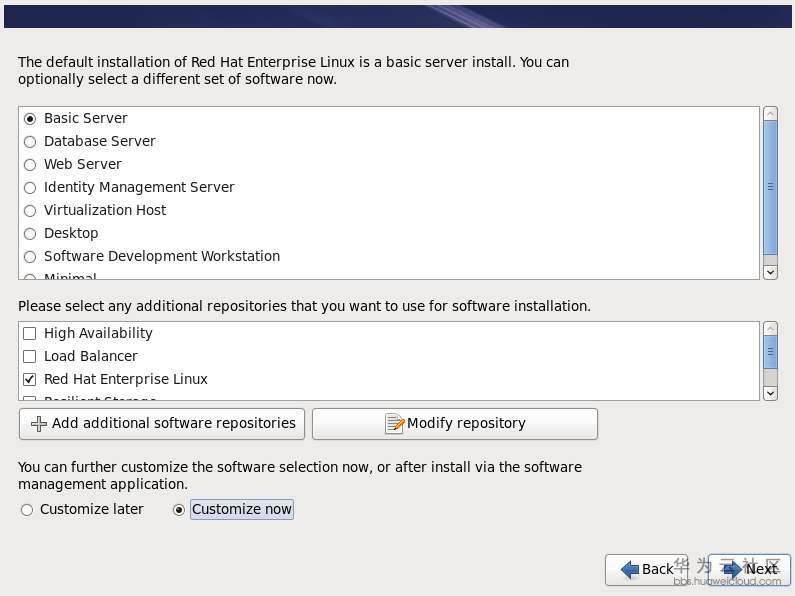Click the "High Availability" row text
The width and height of the screenshot is (795, 596).
click(98, 333)
